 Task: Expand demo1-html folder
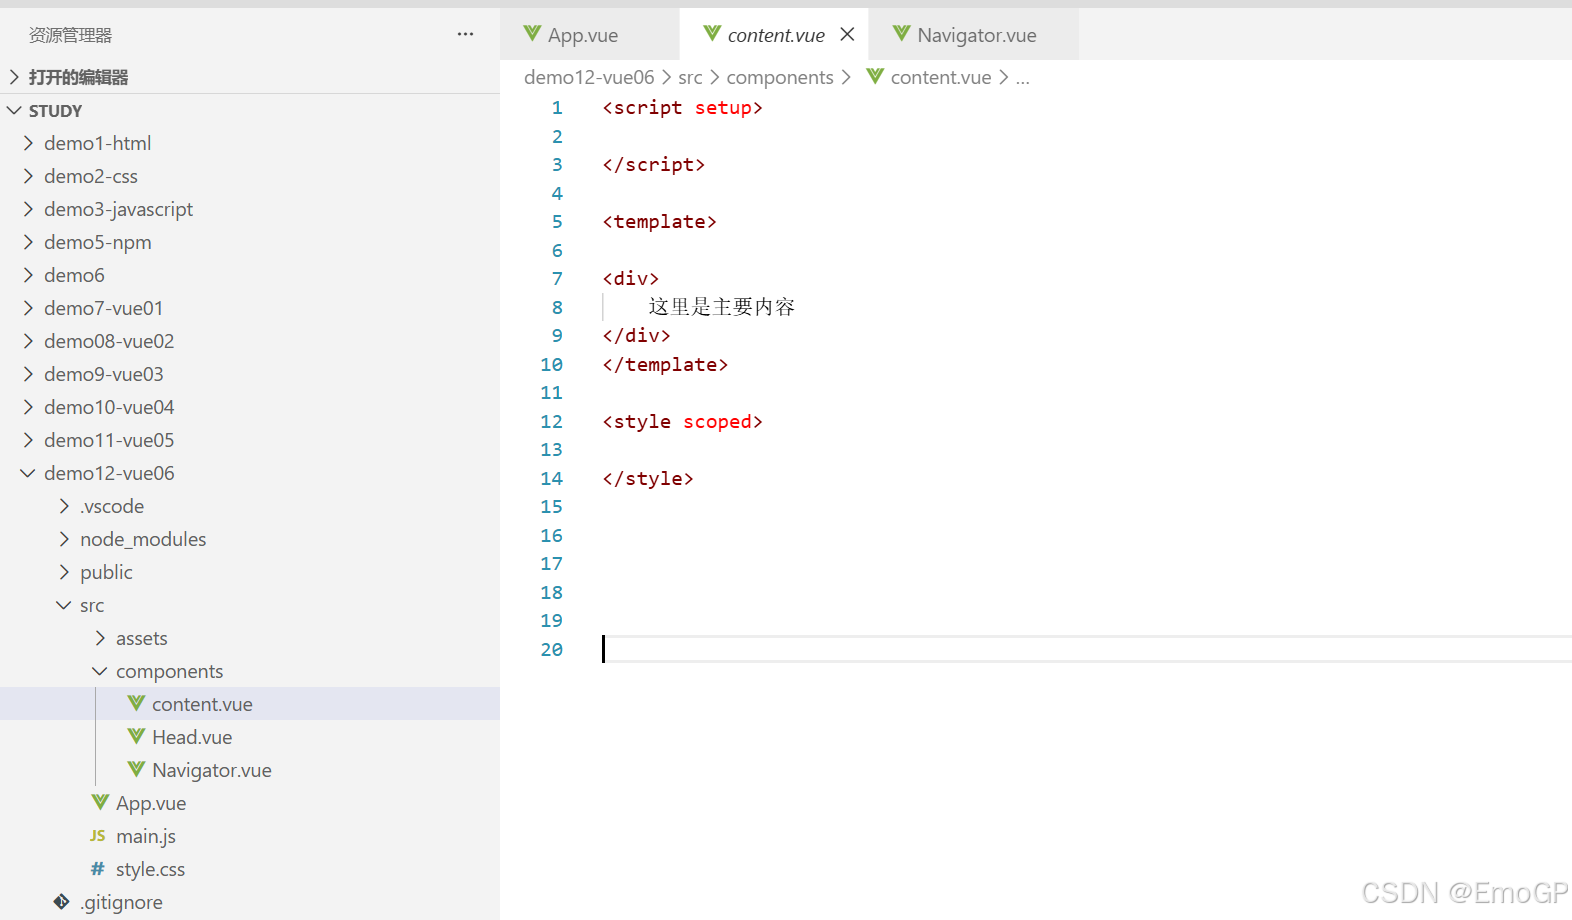[250, 143]
